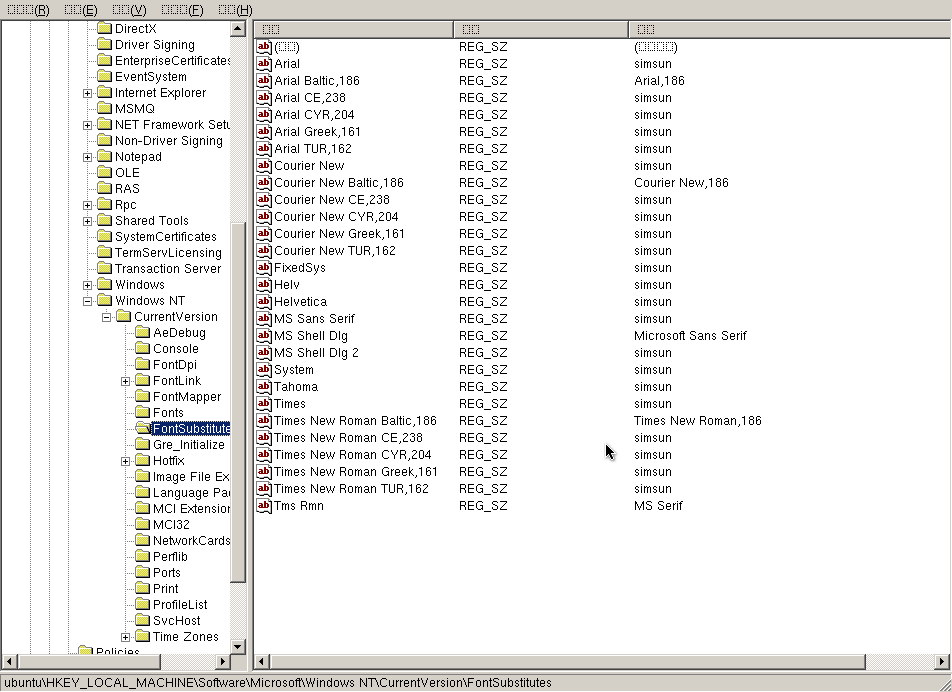Open the menu marked (E)

[81, 10]
